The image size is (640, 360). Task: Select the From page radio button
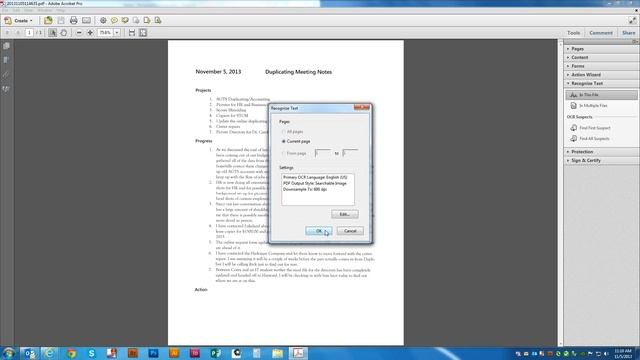pos(284,153)
